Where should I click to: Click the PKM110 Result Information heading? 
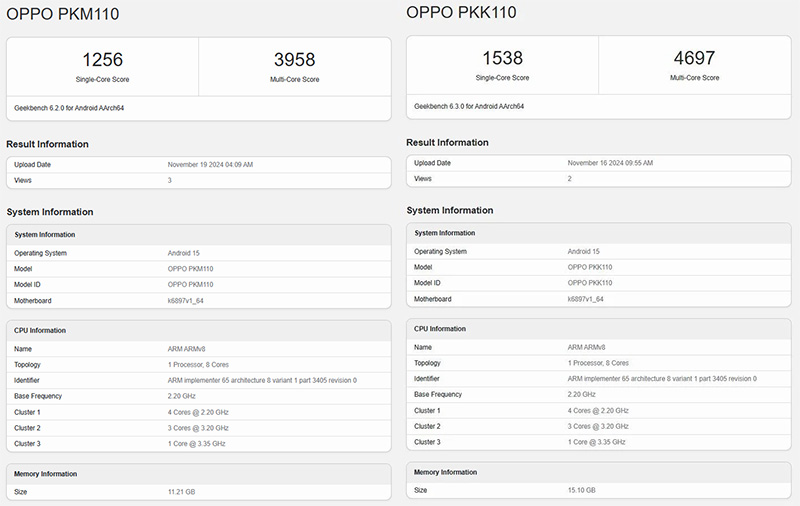click(47, 144)
